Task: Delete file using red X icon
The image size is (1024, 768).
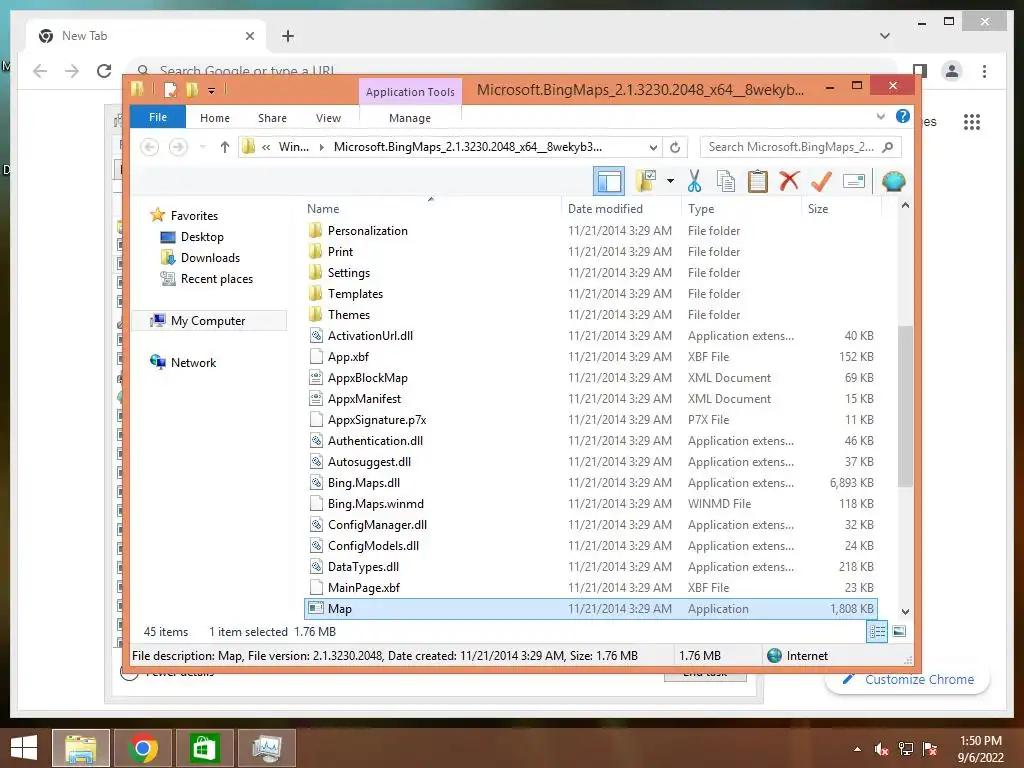Action: click(x=789, y=181)
